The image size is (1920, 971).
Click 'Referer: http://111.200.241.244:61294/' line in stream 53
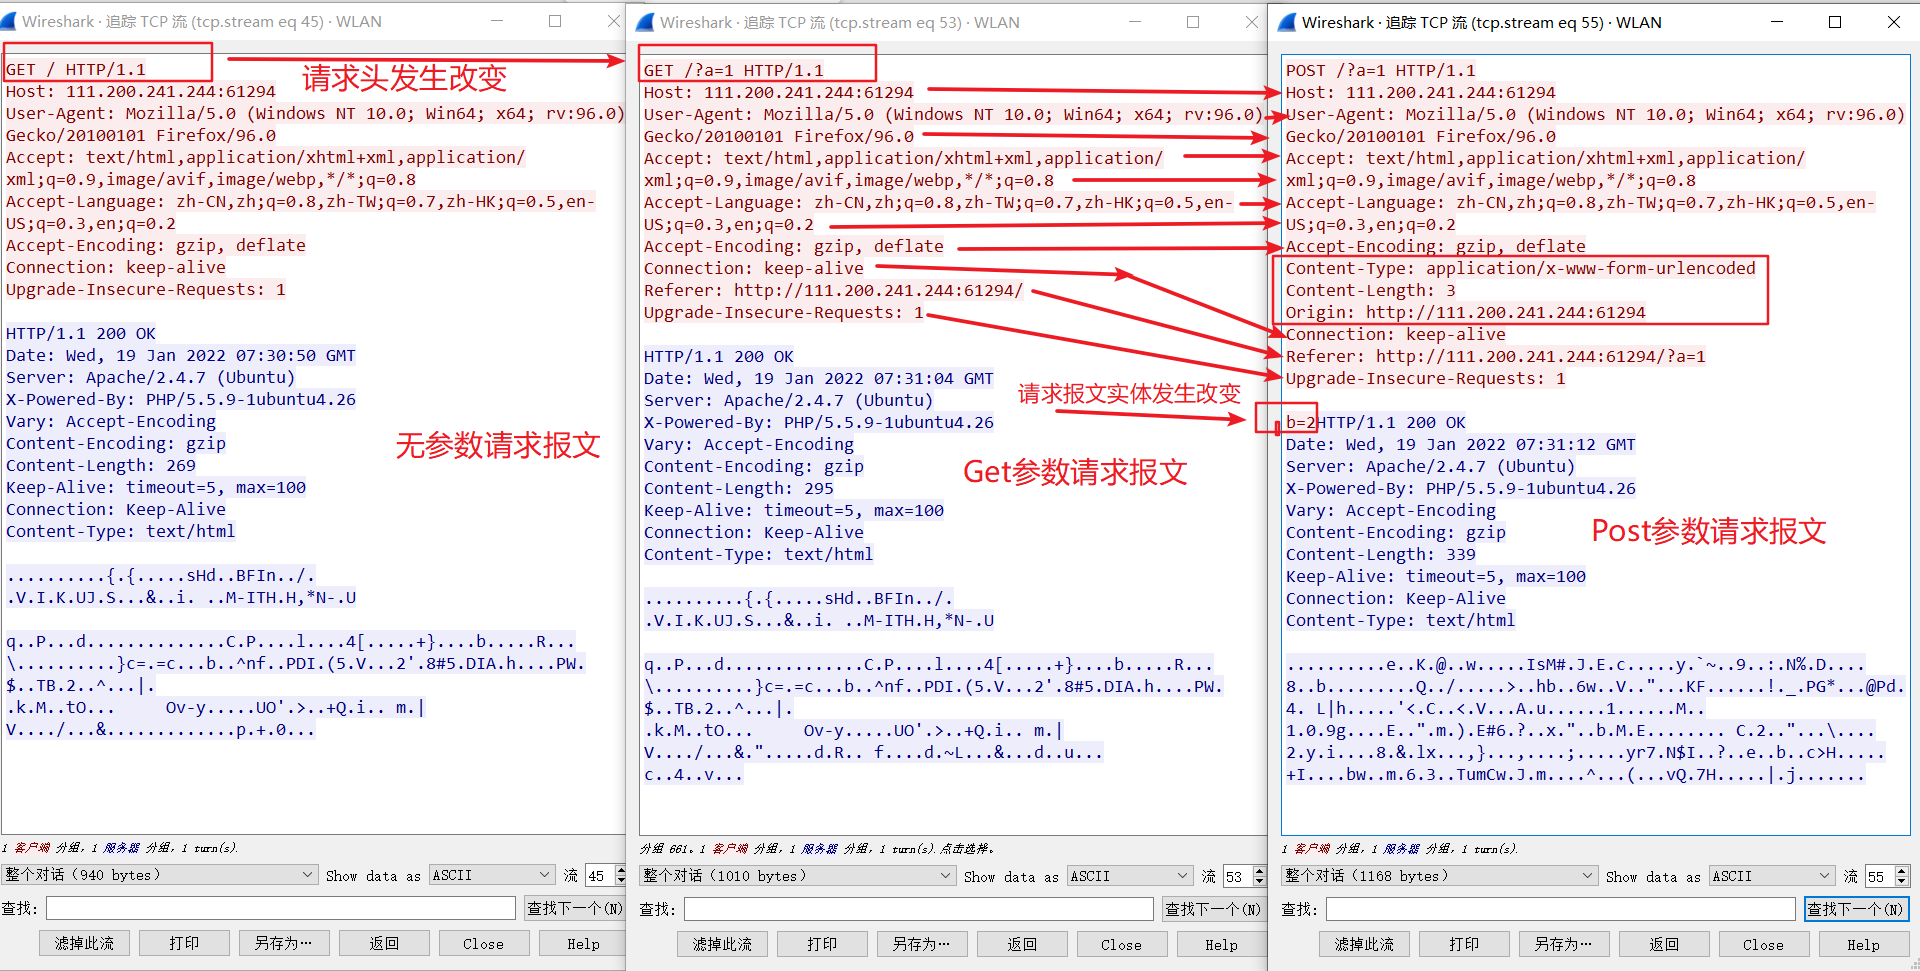(833, 290)
